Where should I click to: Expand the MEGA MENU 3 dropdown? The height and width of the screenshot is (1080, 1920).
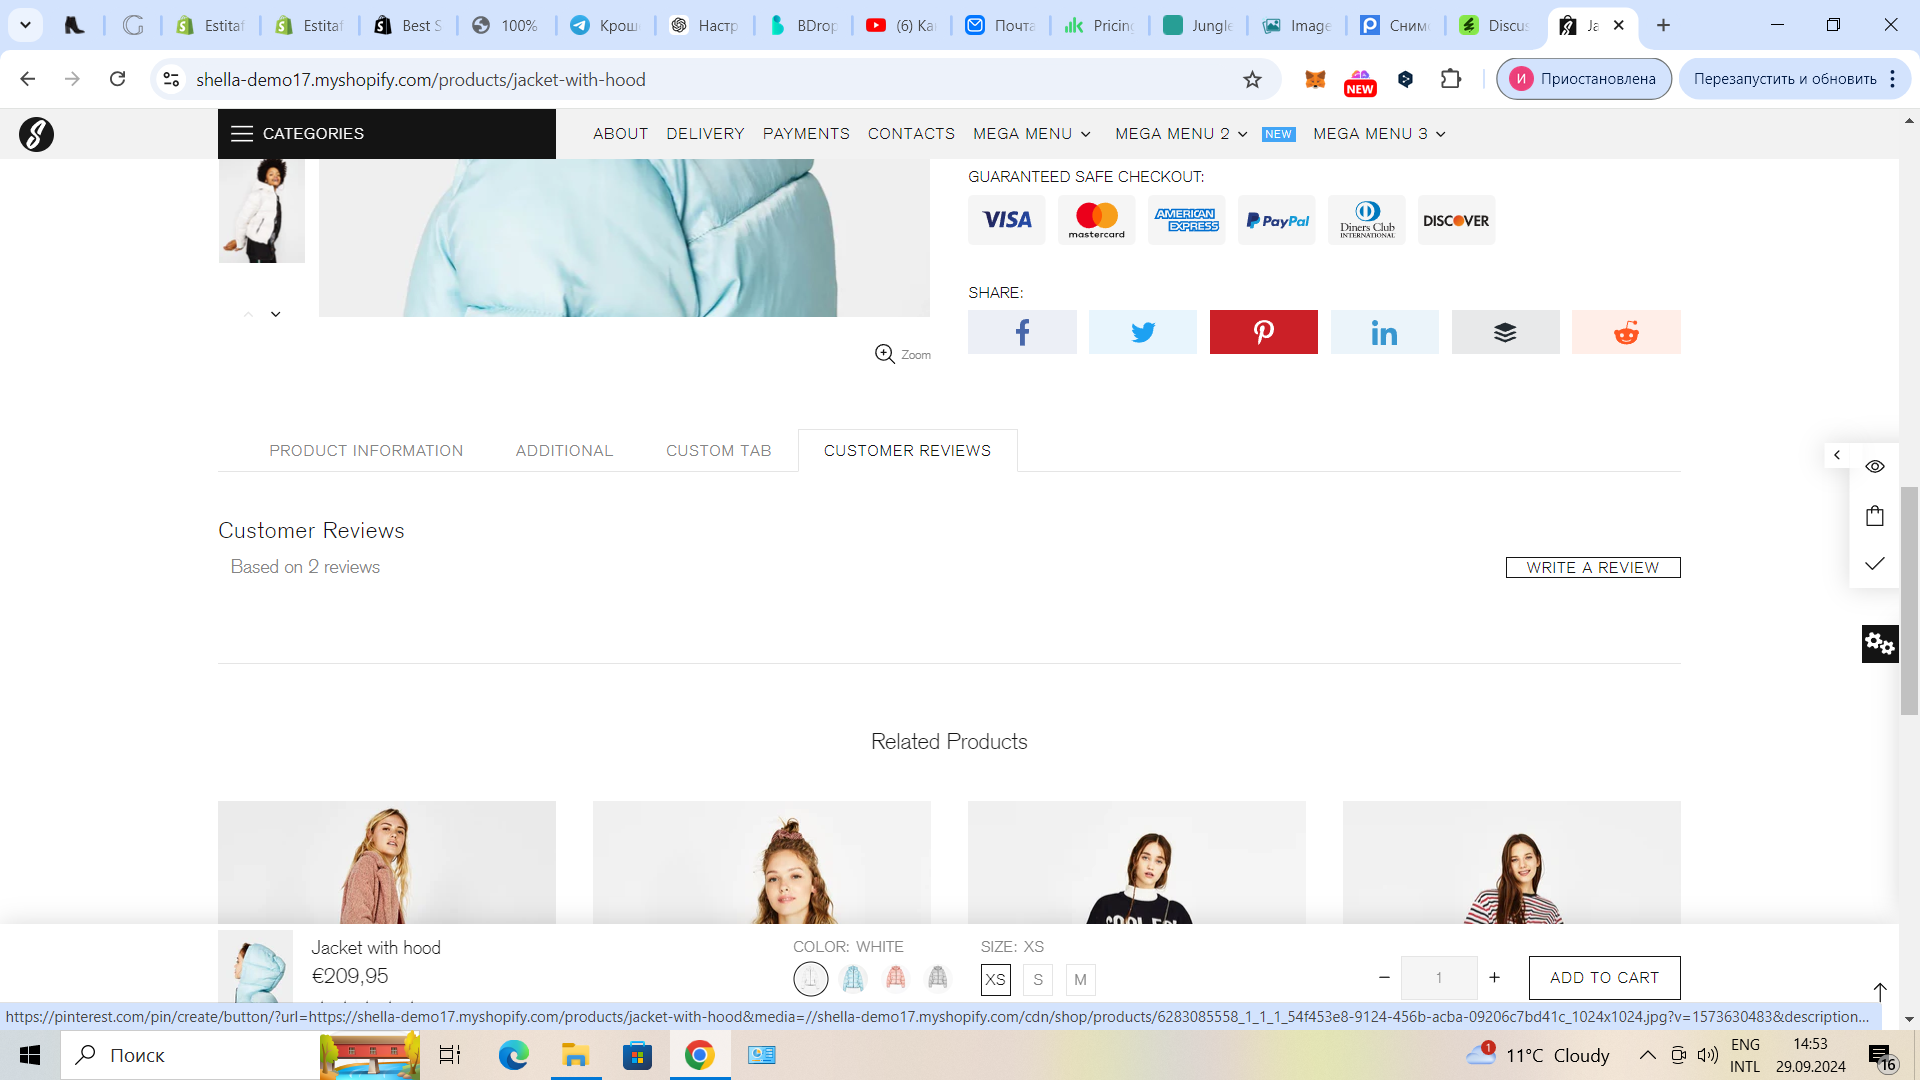pos(1379,134)
